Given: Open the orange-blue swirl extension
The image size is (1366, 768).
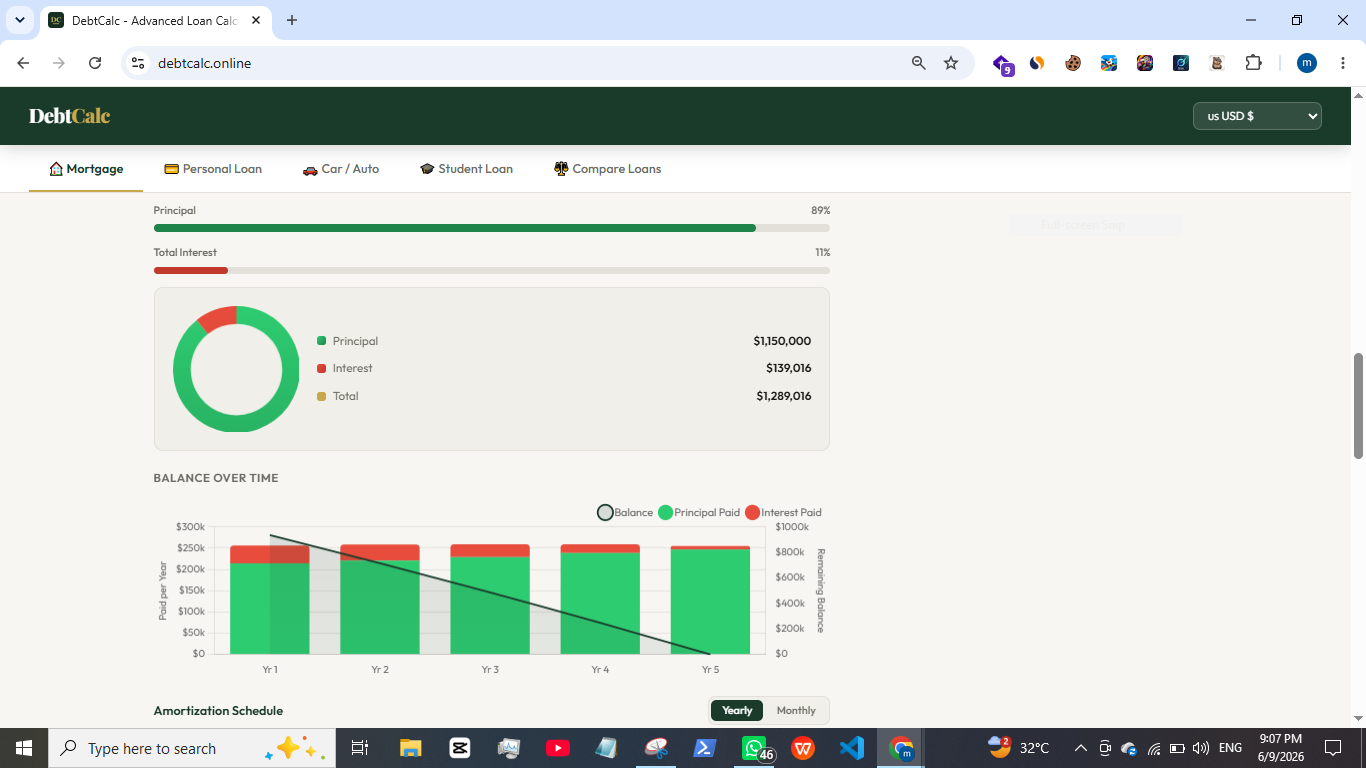Looking at the screenshot, I should click(x=1037, y=63).
